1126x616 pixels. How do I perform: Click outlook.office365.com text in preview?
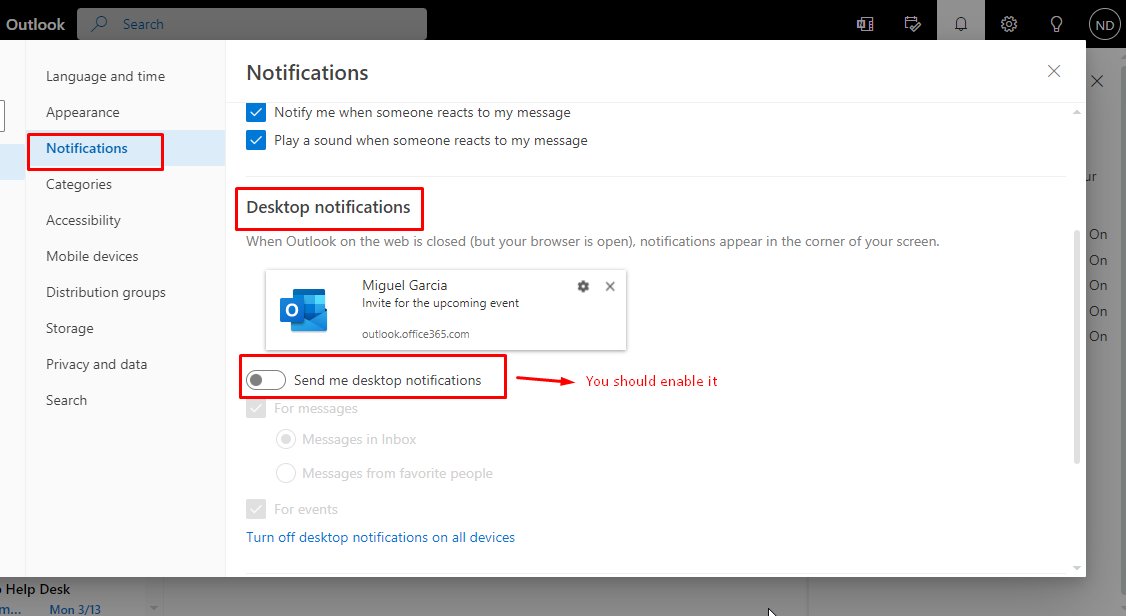[415, 334]
